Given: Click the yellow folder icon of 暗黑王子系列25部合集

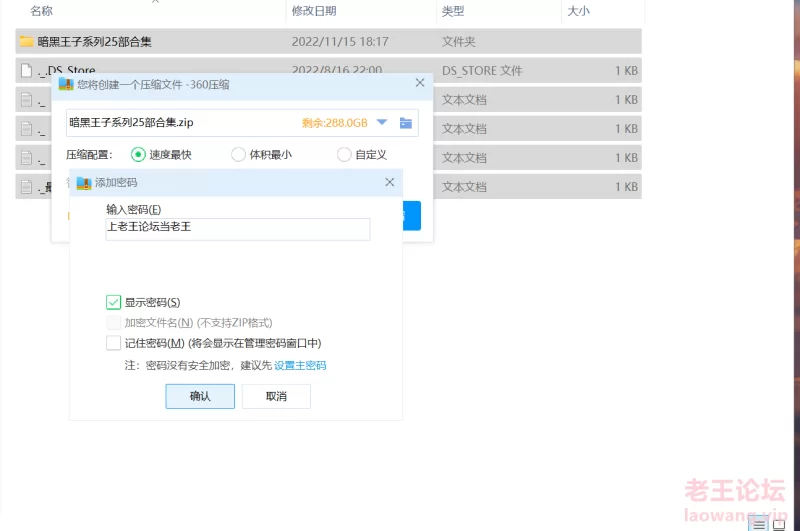Looking at the screenshot, I should [27, 41].
